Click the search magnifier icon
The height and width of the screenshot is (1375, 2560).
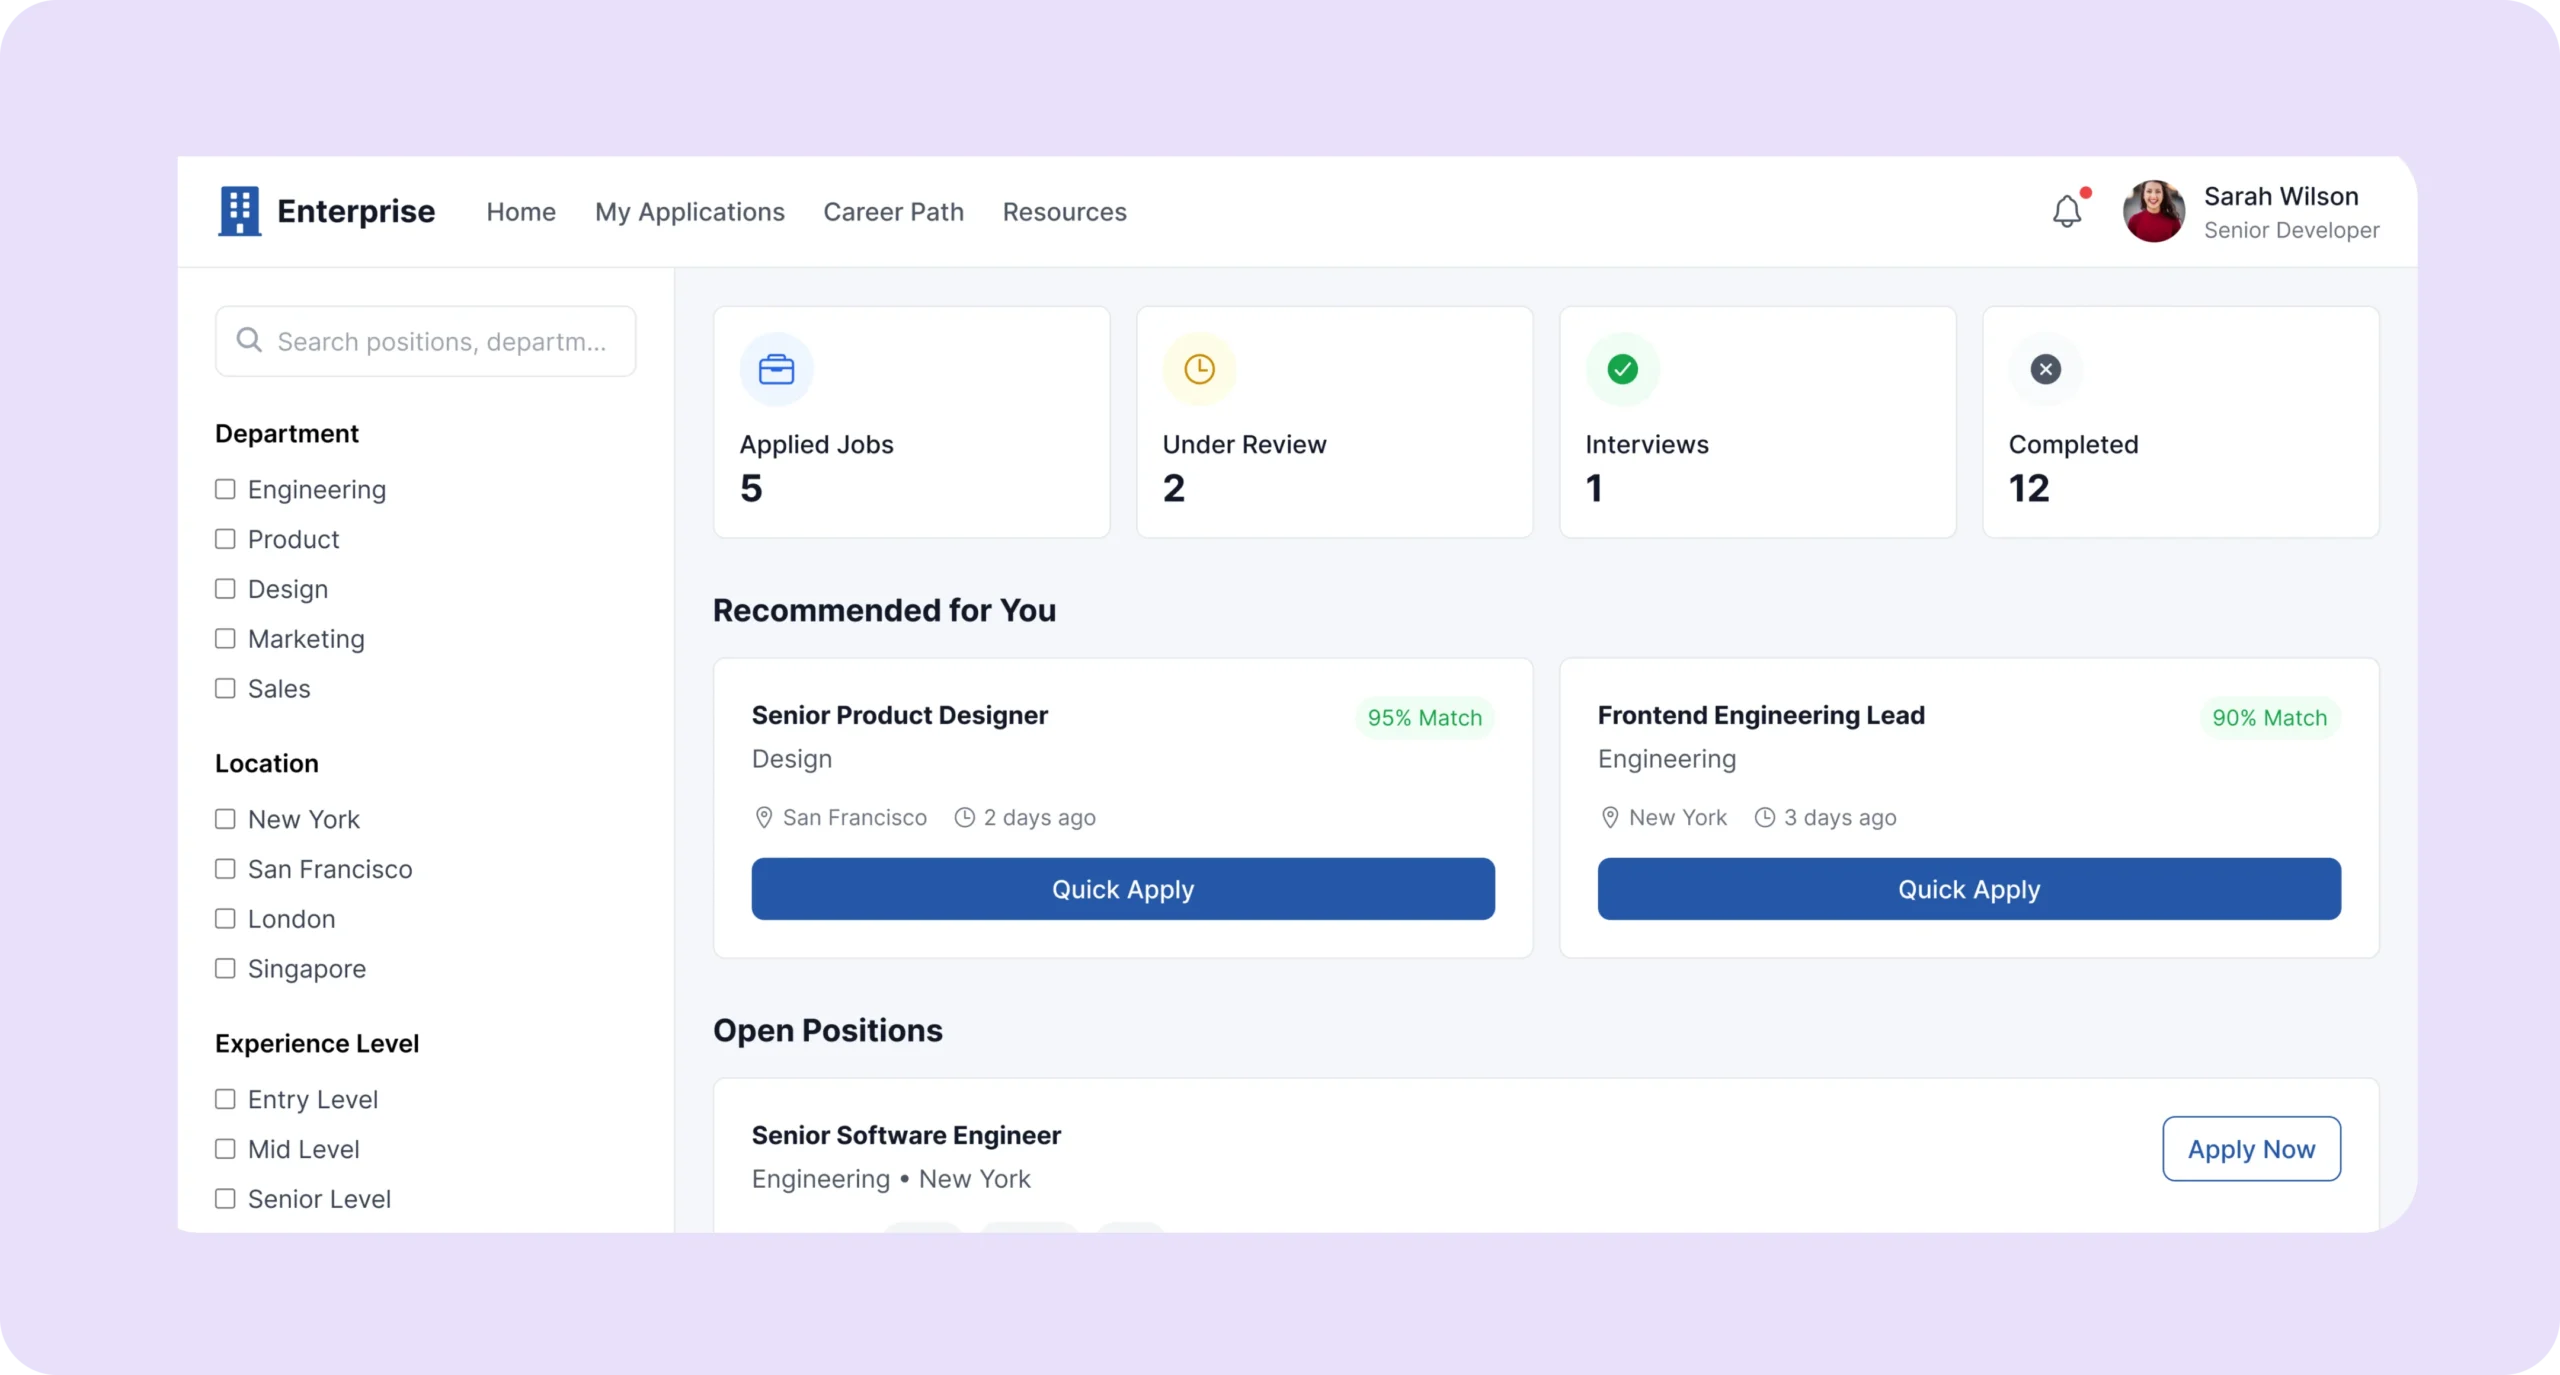(249, 341)
